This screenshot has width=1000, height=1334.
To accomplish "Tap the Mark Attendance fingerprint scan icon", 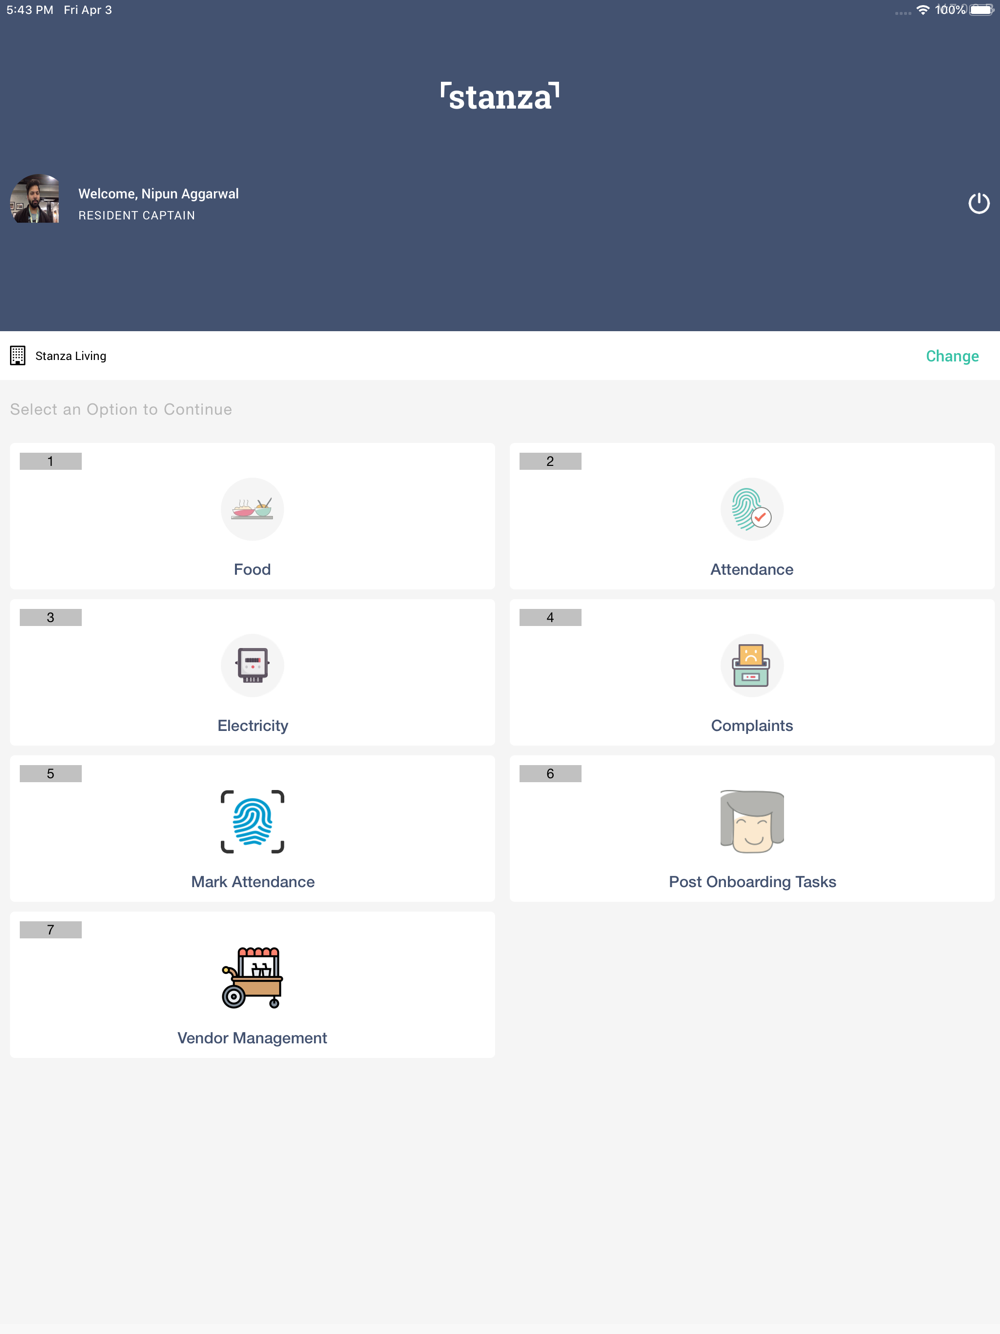I will click(x=252, y=822).
